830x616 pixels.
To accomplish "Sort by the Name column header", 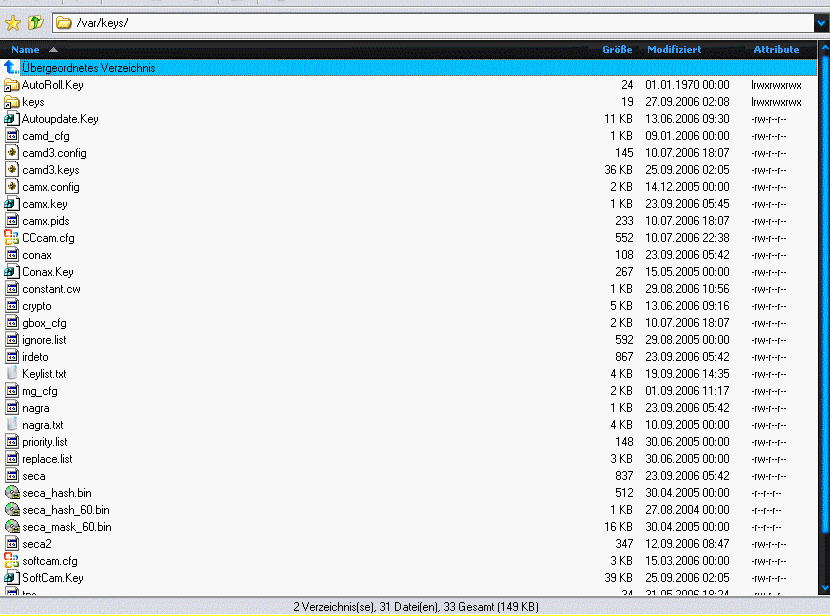I will pos(25,49).
